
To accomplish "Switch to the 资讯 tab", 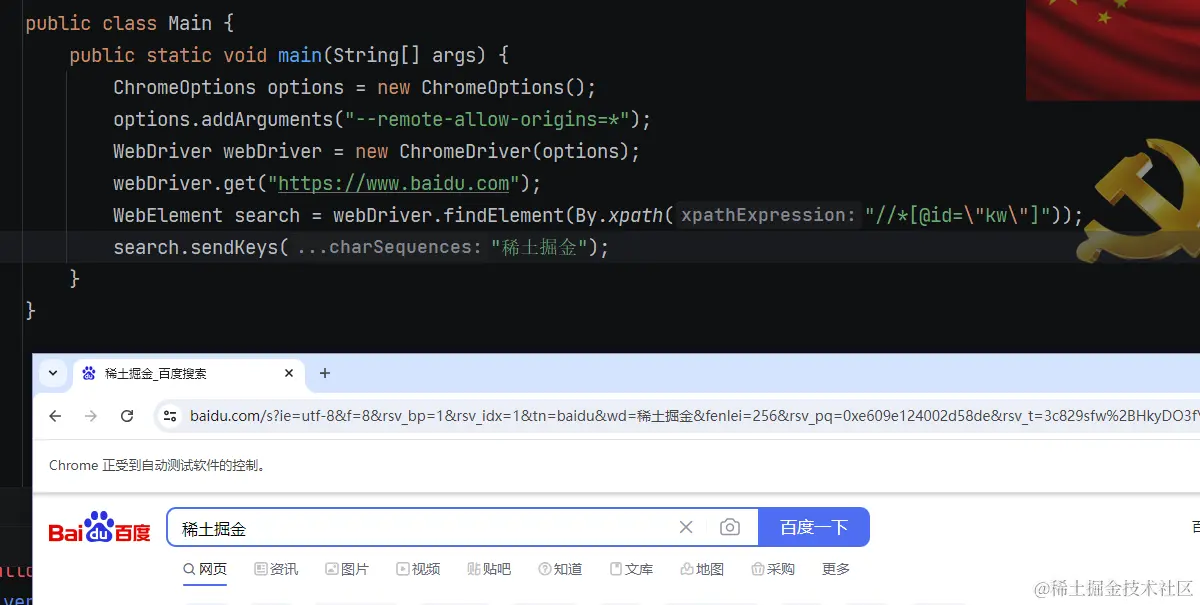I will point(276,569).
